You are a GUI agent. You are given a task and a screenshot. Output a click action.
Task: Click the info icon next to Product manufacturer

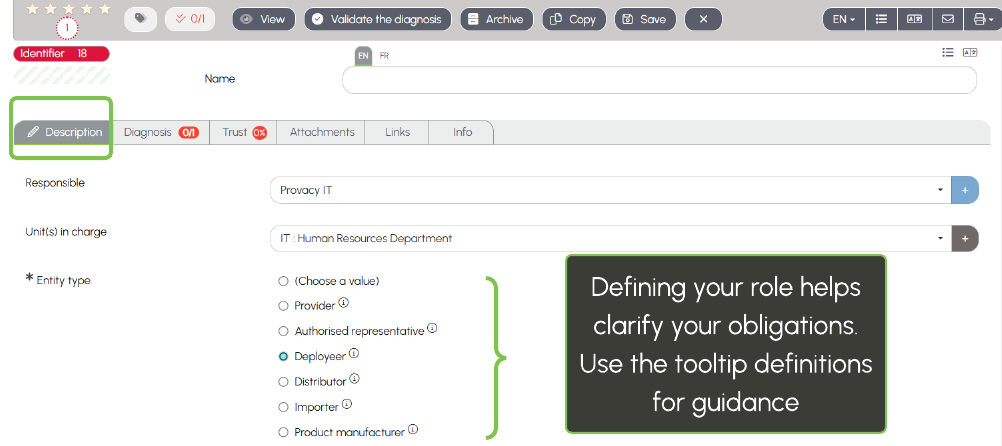(413, 430)
